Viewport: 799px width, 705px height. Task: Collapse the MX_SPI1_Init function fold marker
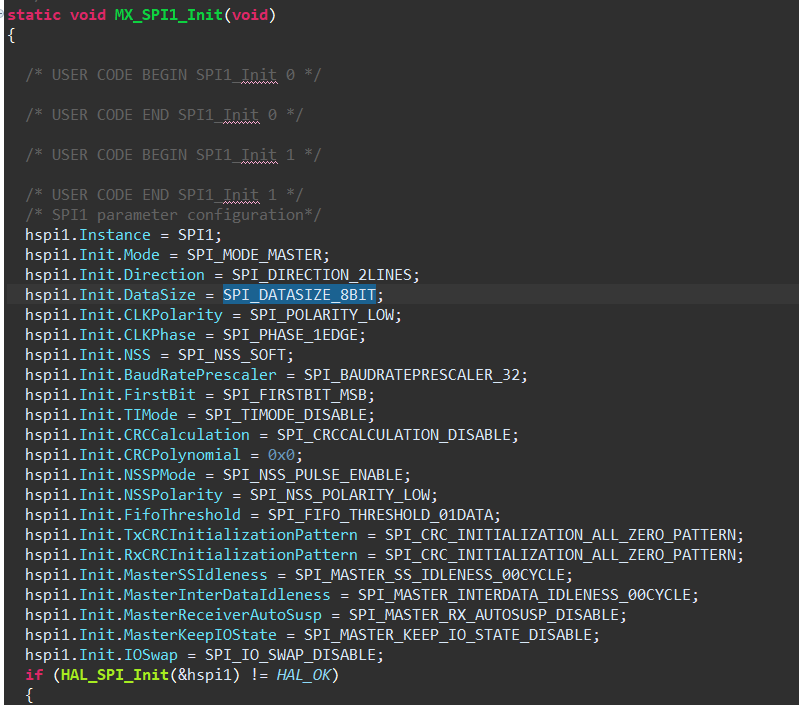[x=3, y=15]
